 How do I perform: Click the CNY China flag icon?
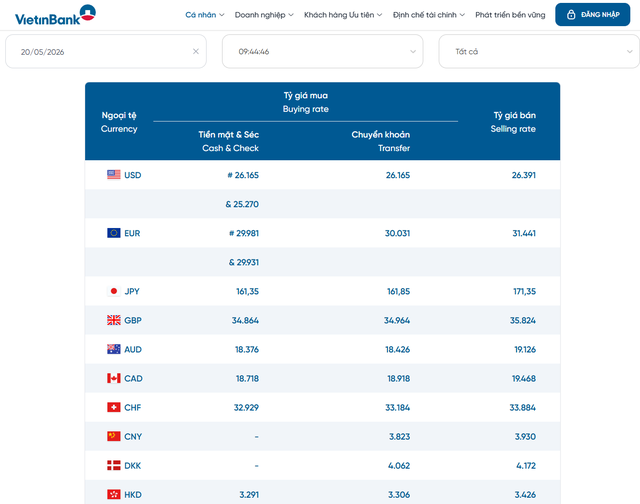[113, 436]
